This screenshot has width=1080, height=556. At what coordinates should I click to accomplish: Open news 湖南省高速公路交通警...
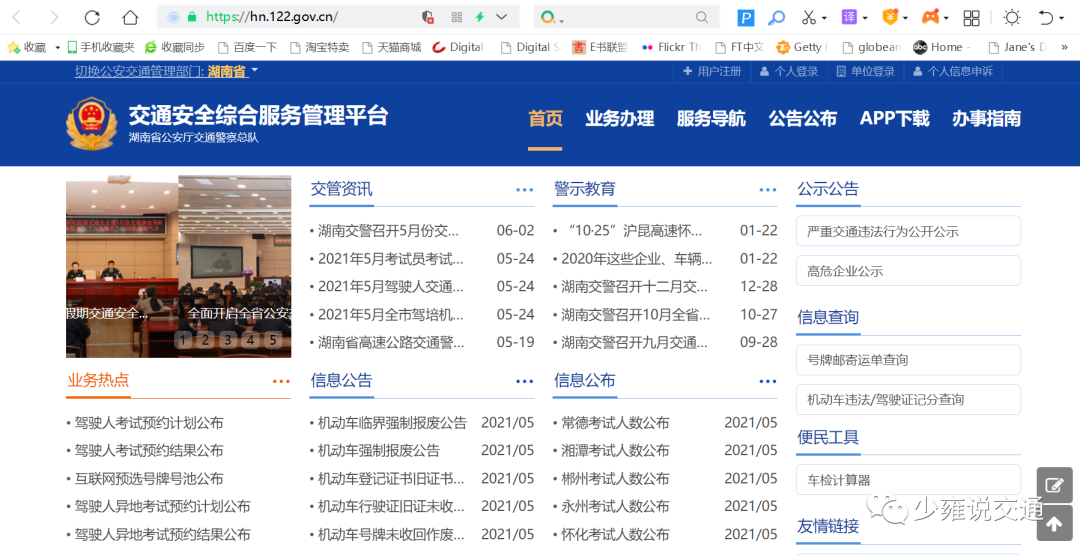click(391, 342)
